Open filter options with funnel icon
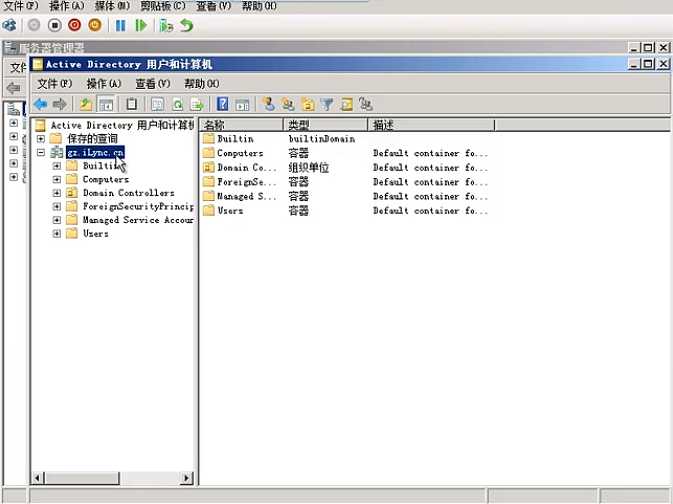The image size is (673, 504). (327, 104)
